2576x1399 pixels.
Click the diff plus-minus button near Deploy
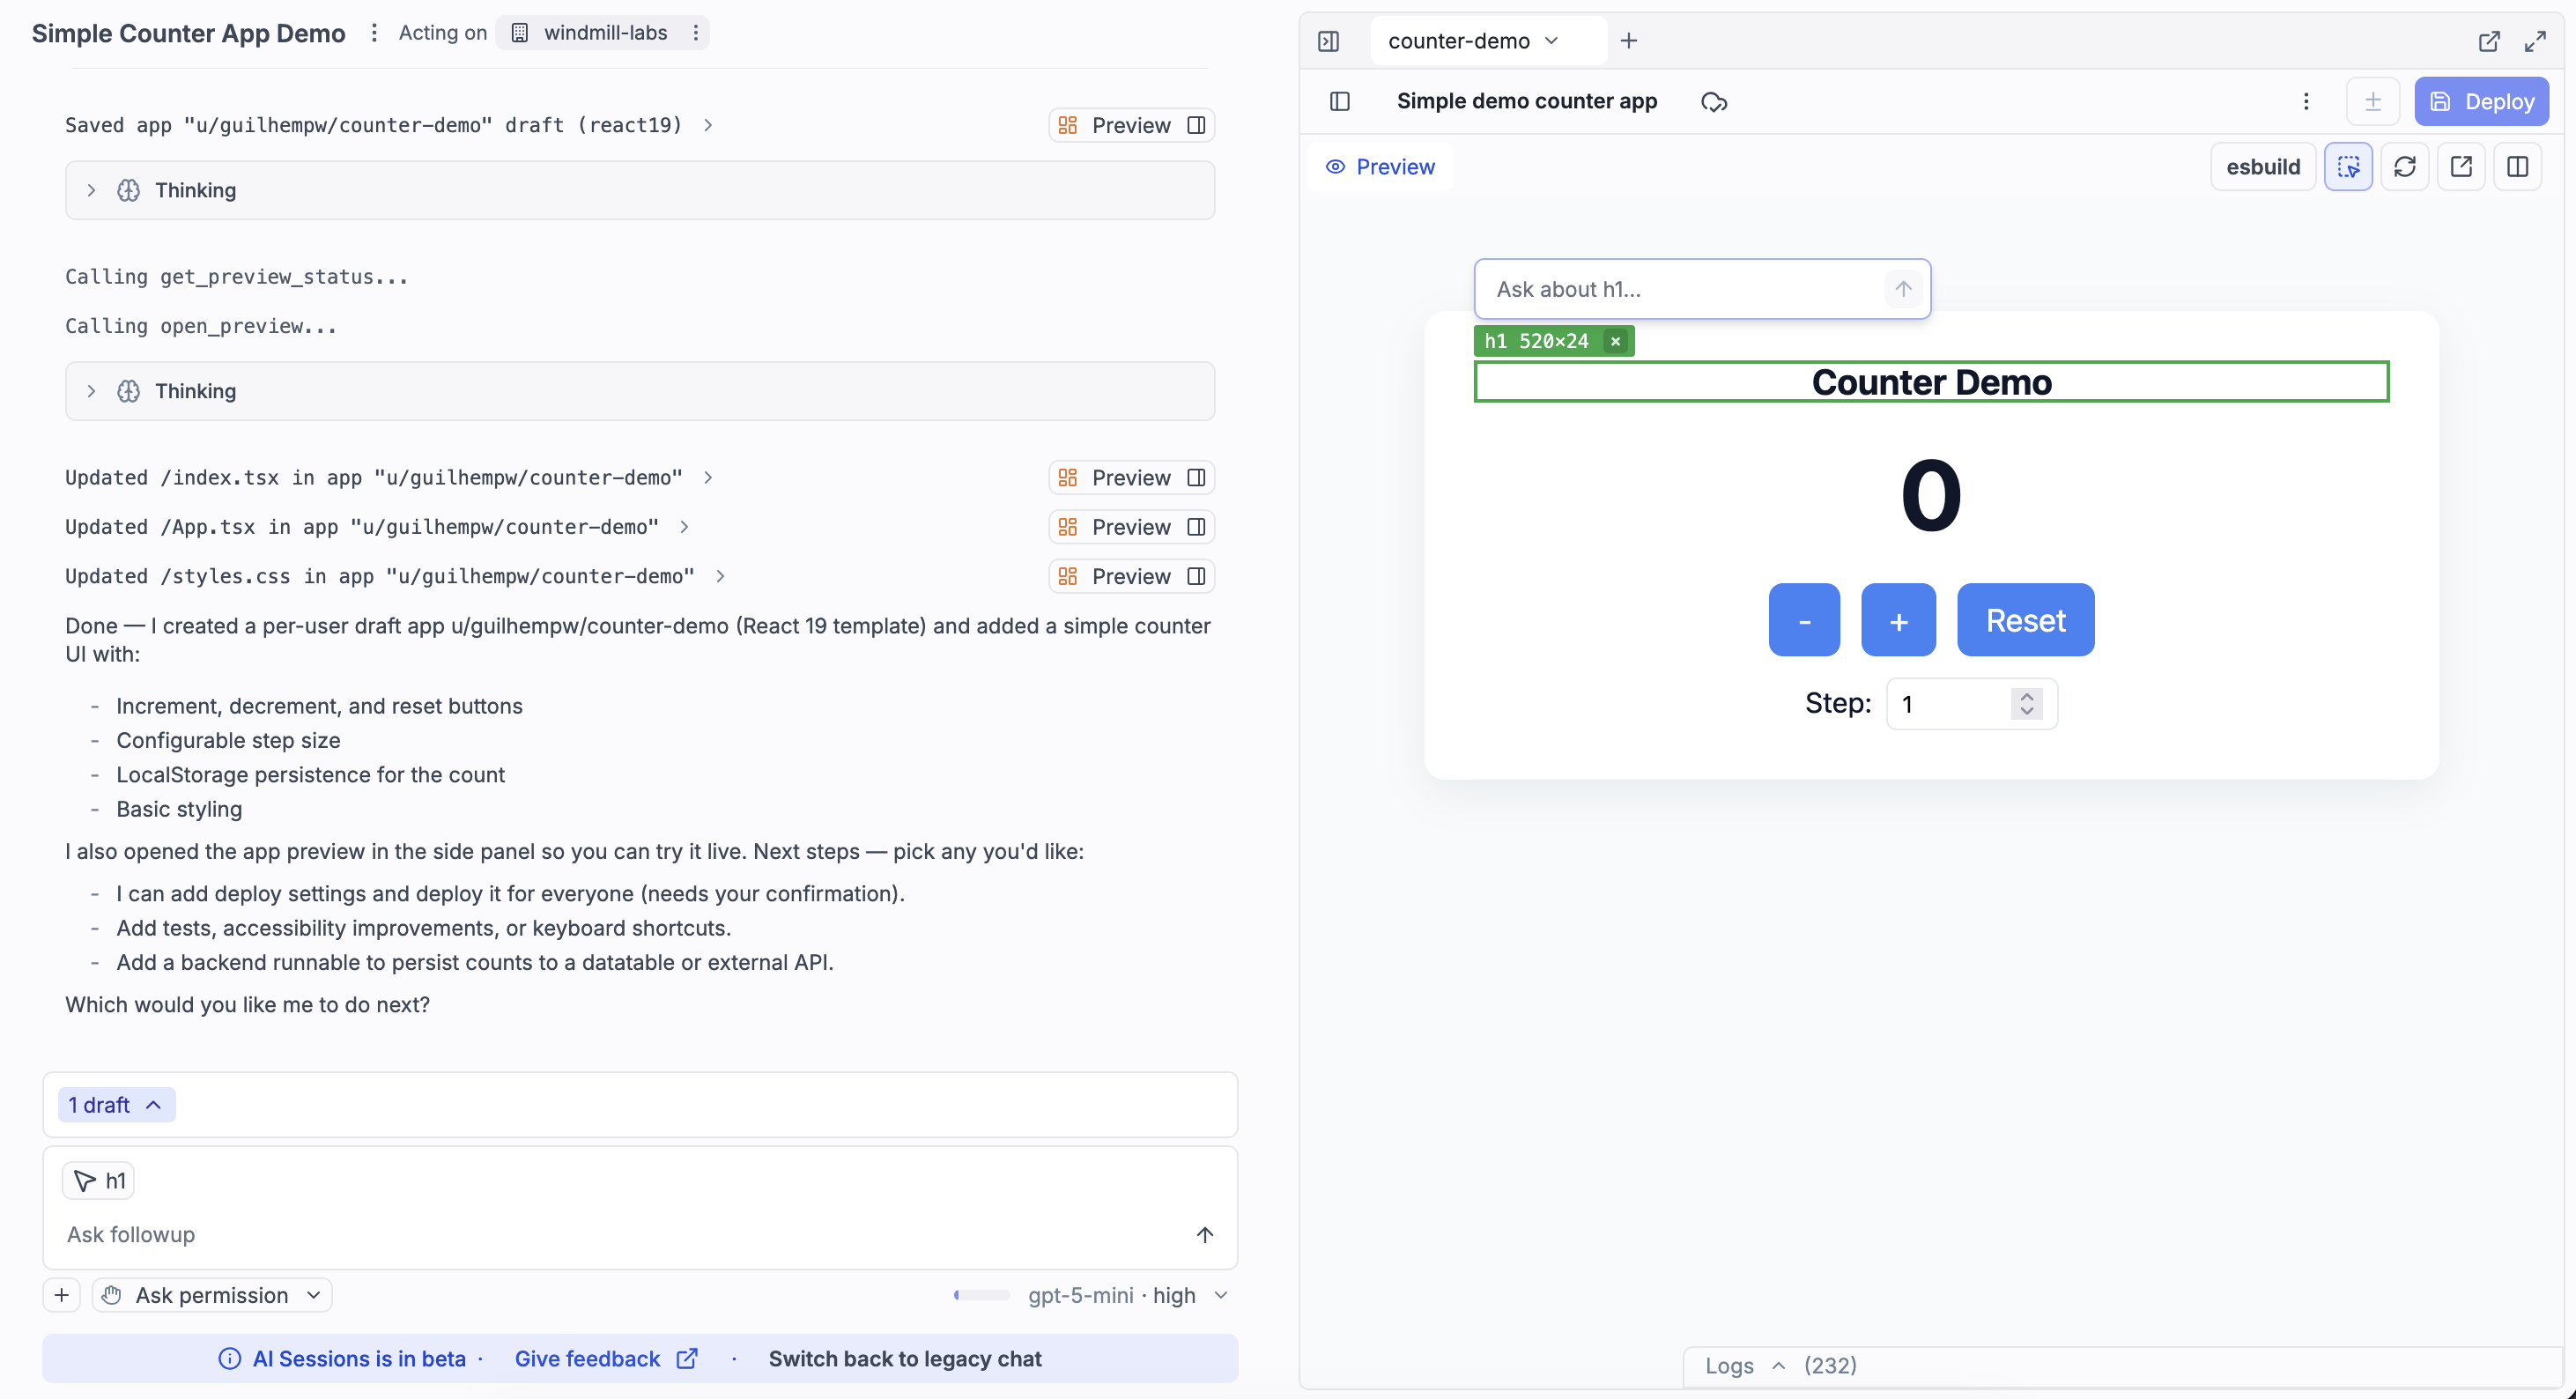coord(2372,101)
